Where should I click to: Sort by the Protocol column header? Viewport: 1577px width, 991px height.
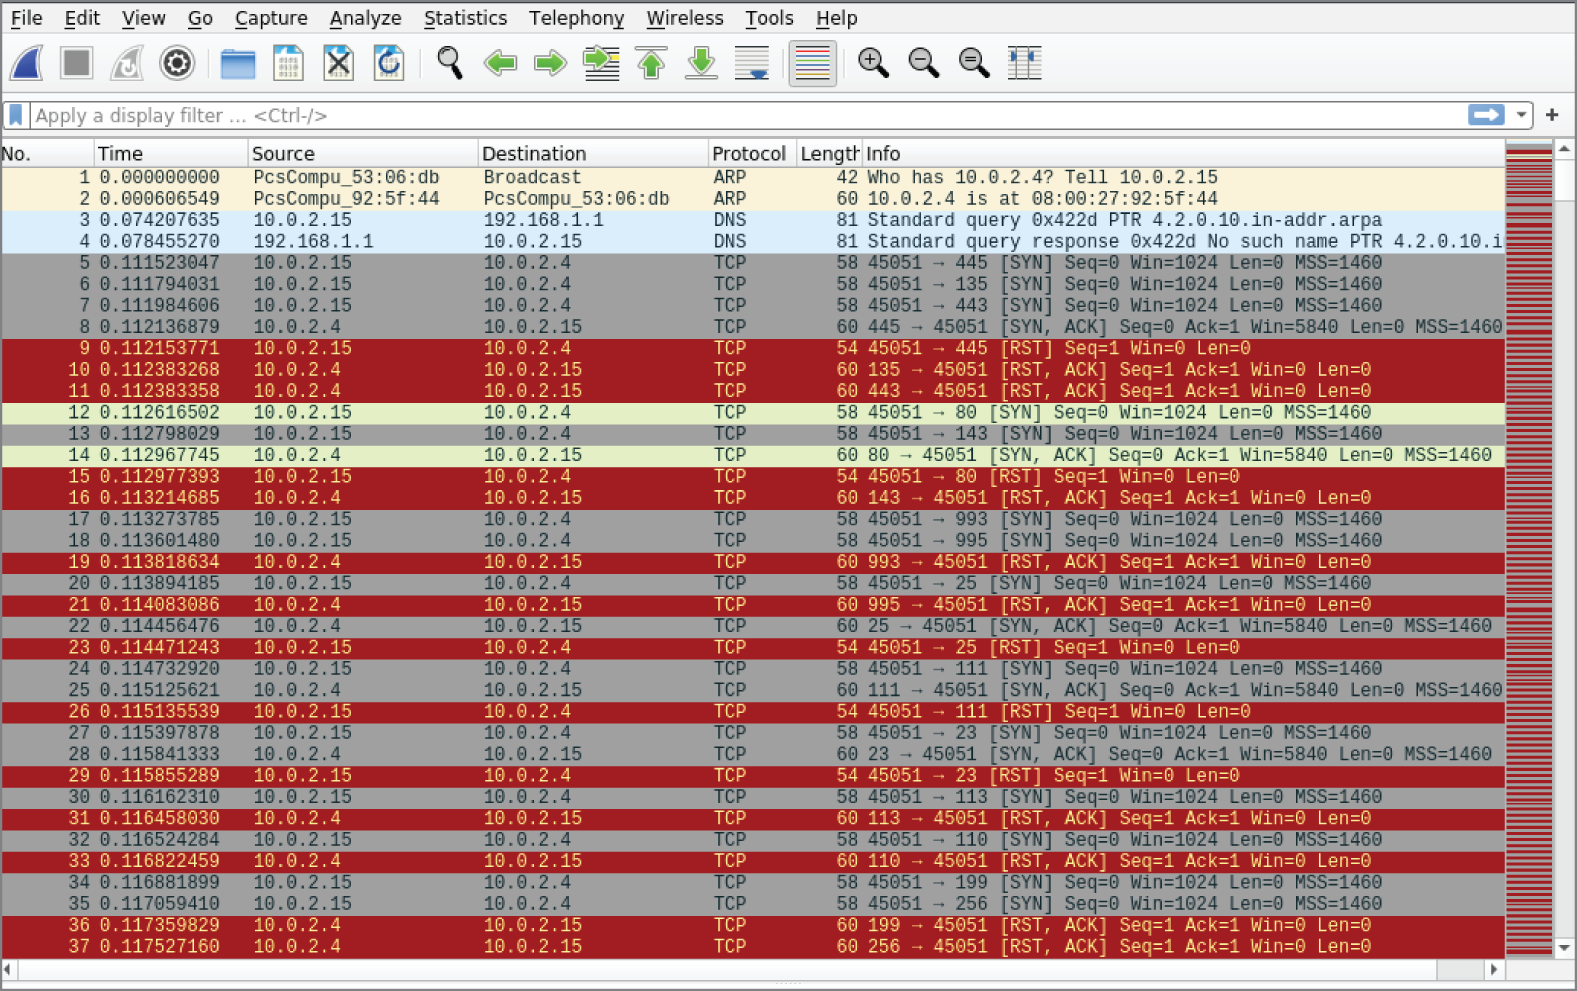click(752, 153)
